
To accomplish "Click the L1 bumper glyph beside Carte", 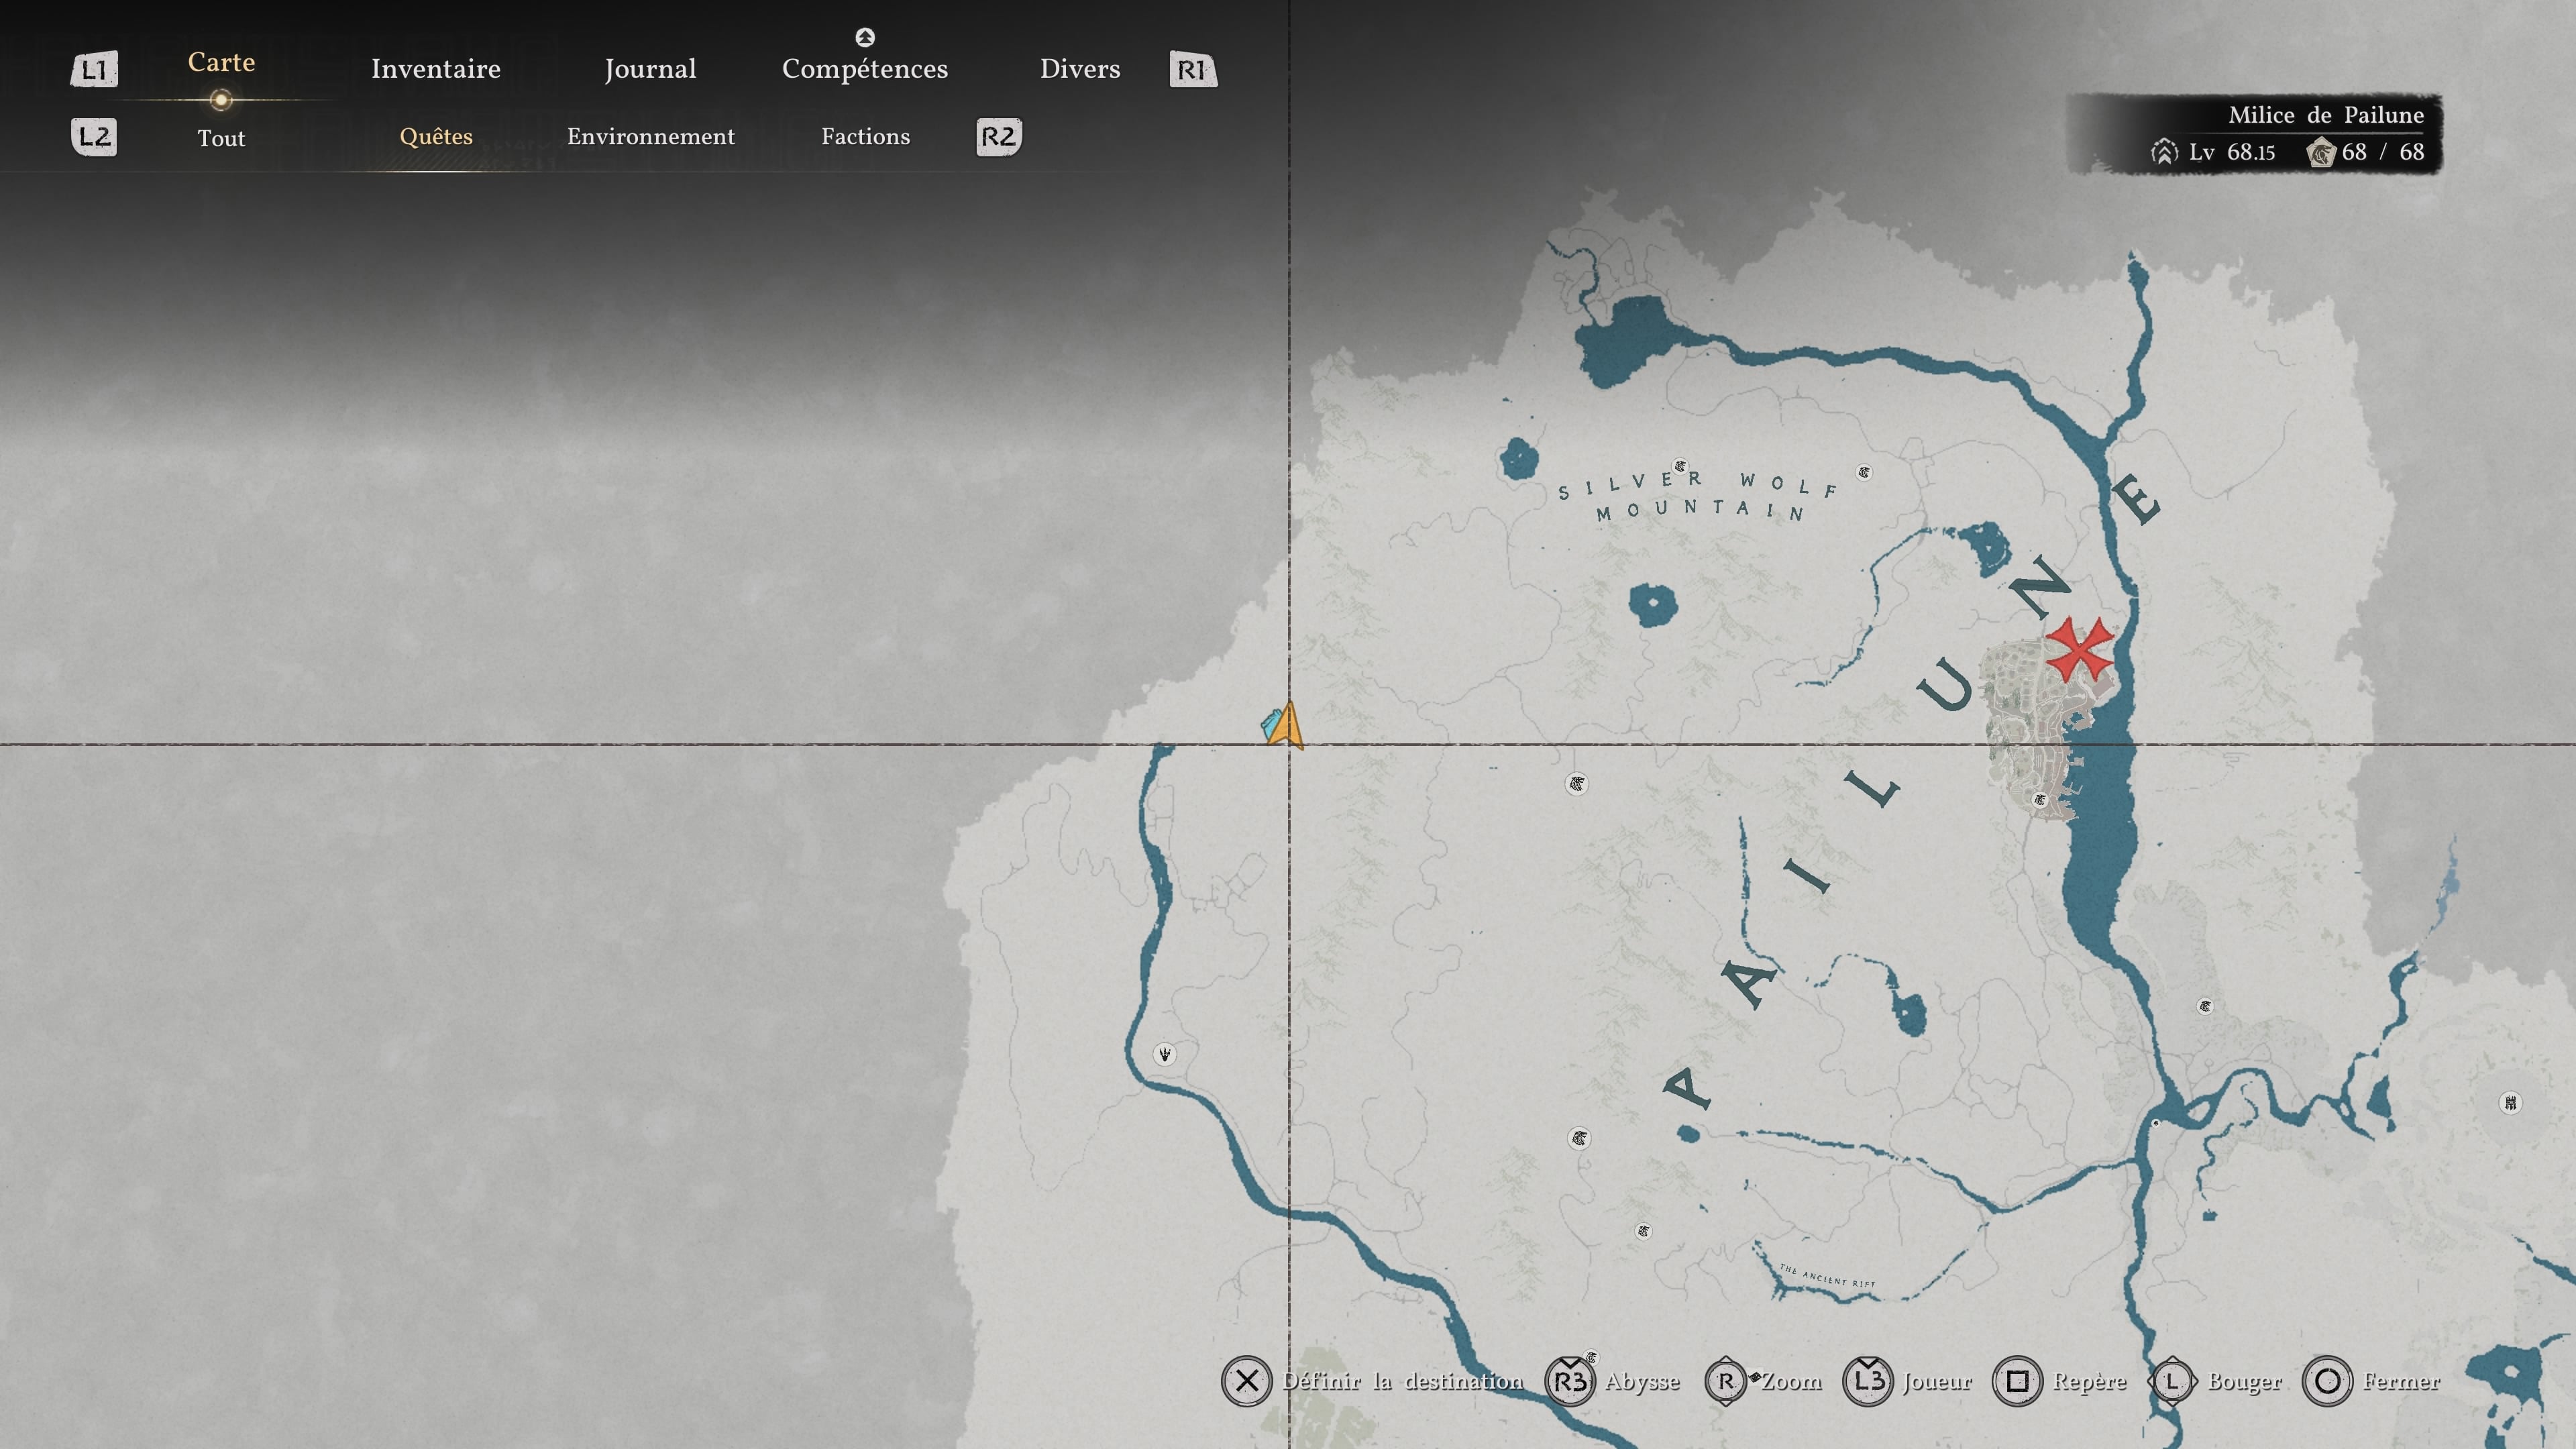I will pos(94,69).
